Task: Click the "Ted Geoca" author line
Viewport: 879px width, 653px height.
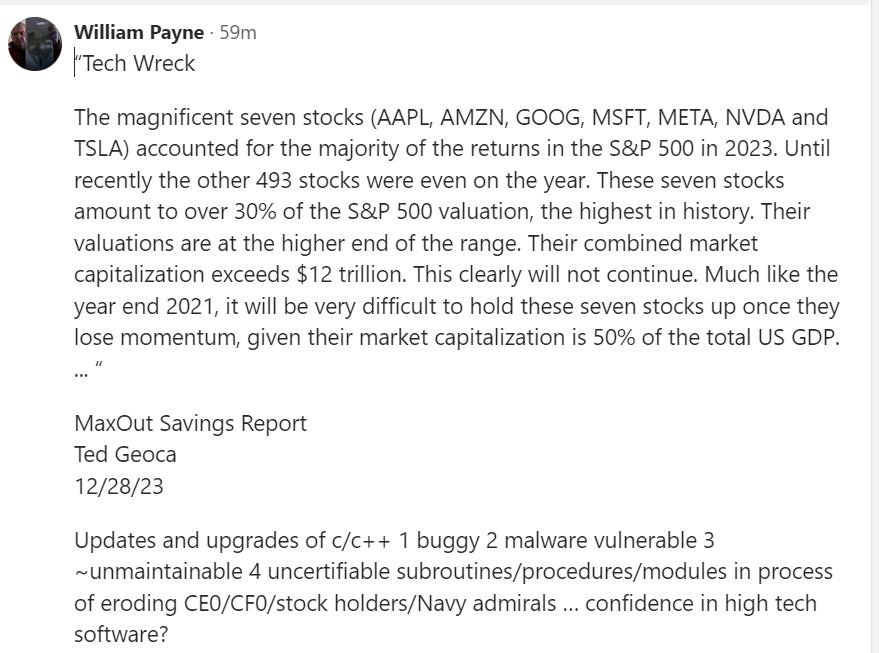Action: [125, 455]
